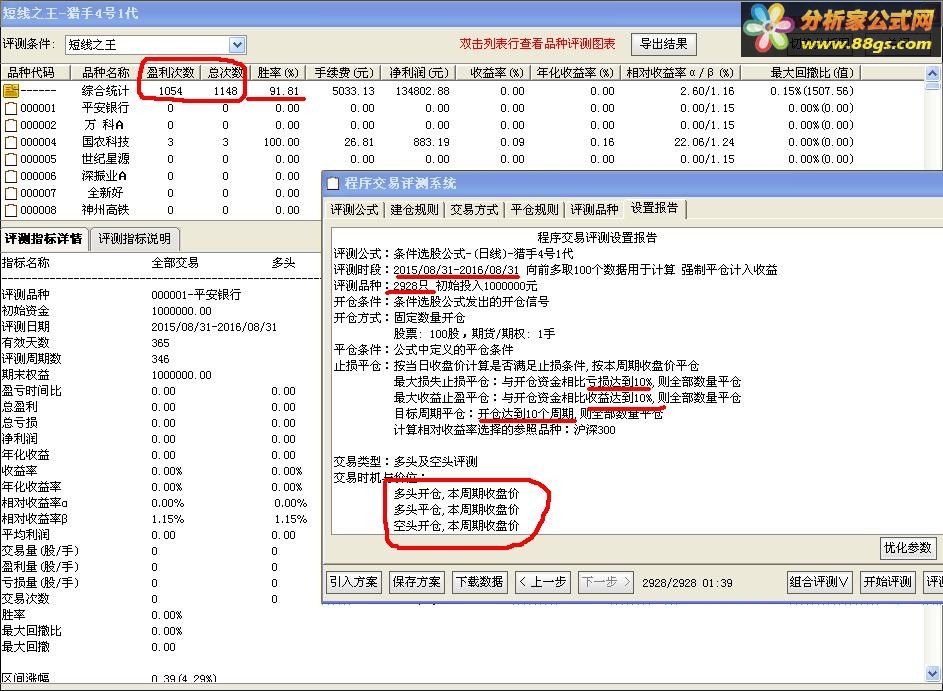The image size is (943, 691).
Task: Go back with 上一步 button
Action: click(x=542, y=582)
